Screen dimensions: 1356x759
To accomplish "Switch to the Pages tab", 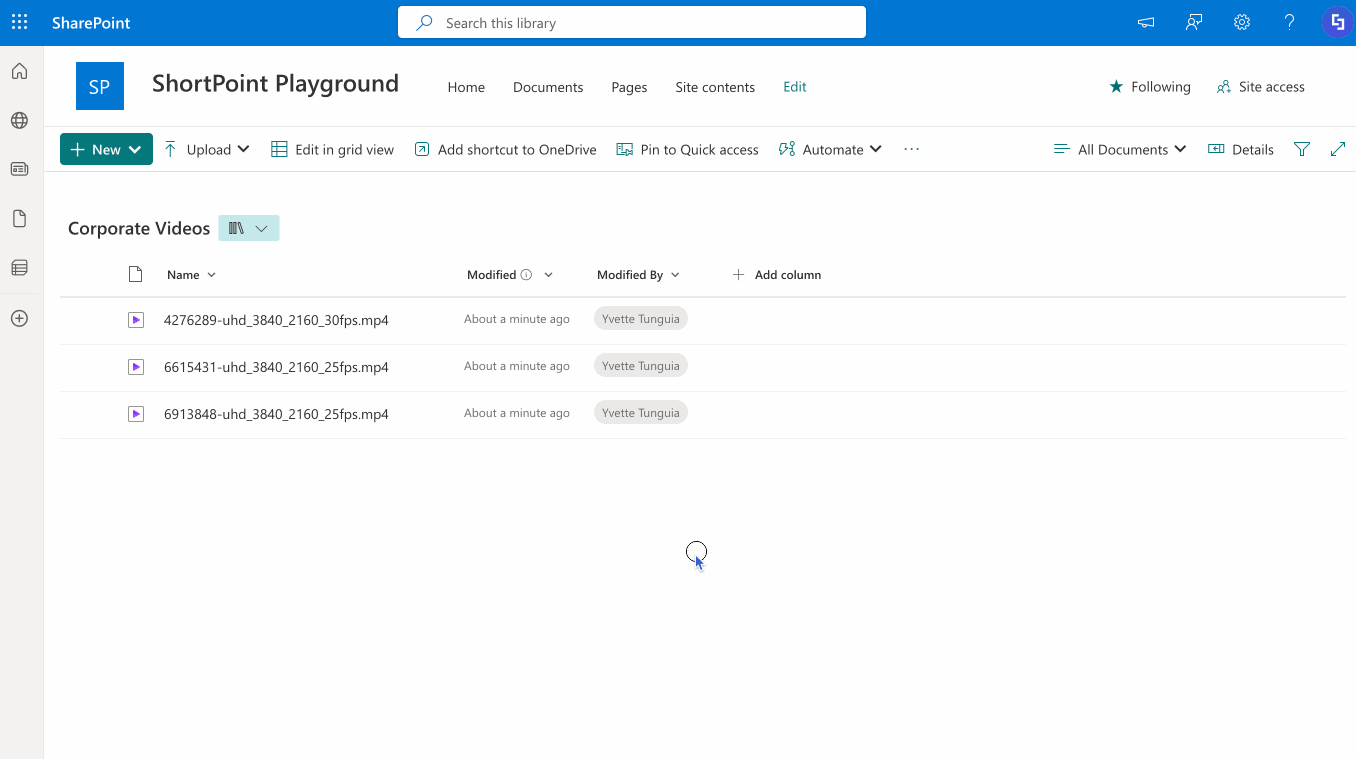I will (629, 87).
